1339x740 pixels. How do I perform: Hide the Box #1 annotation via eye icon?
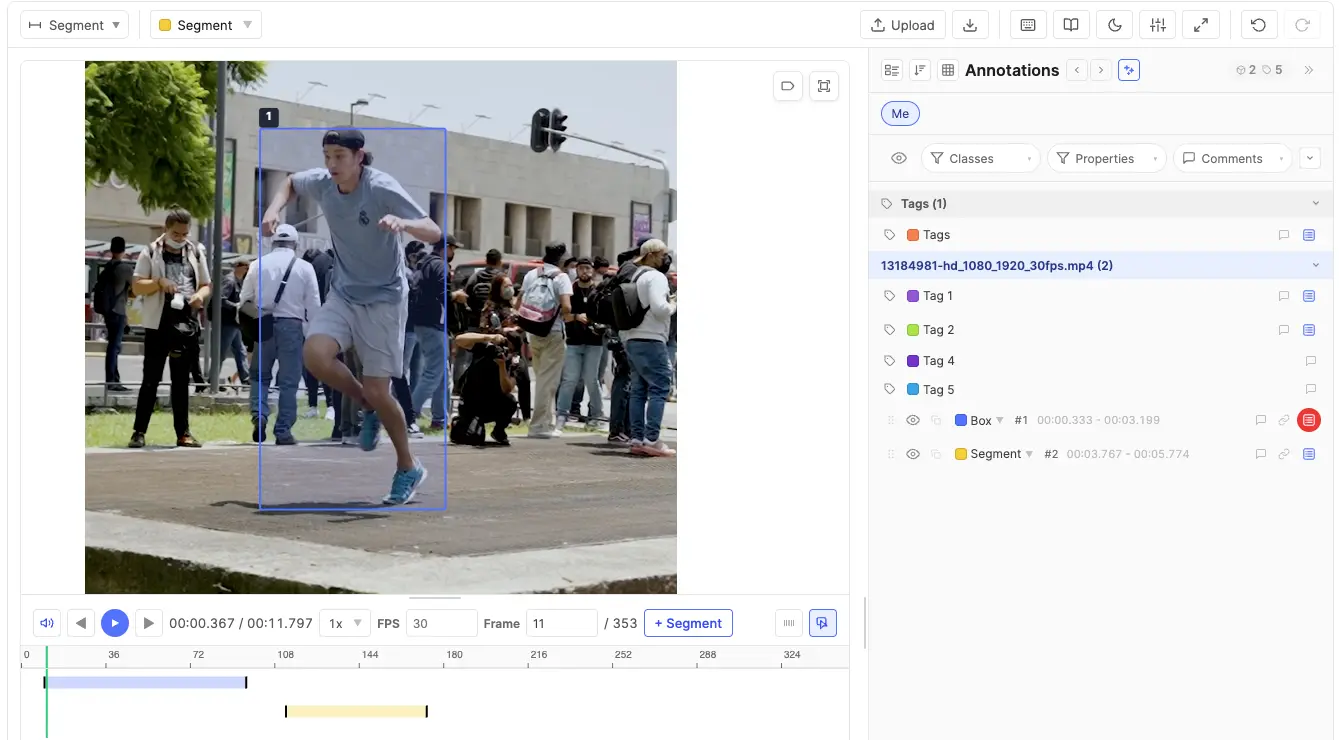913,420
